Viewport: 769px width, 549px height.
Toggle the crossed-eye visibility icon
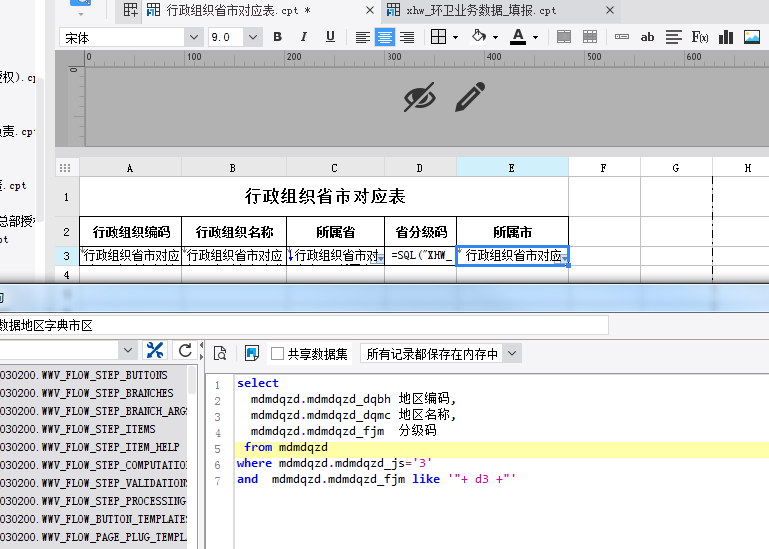tap(420, 97)
